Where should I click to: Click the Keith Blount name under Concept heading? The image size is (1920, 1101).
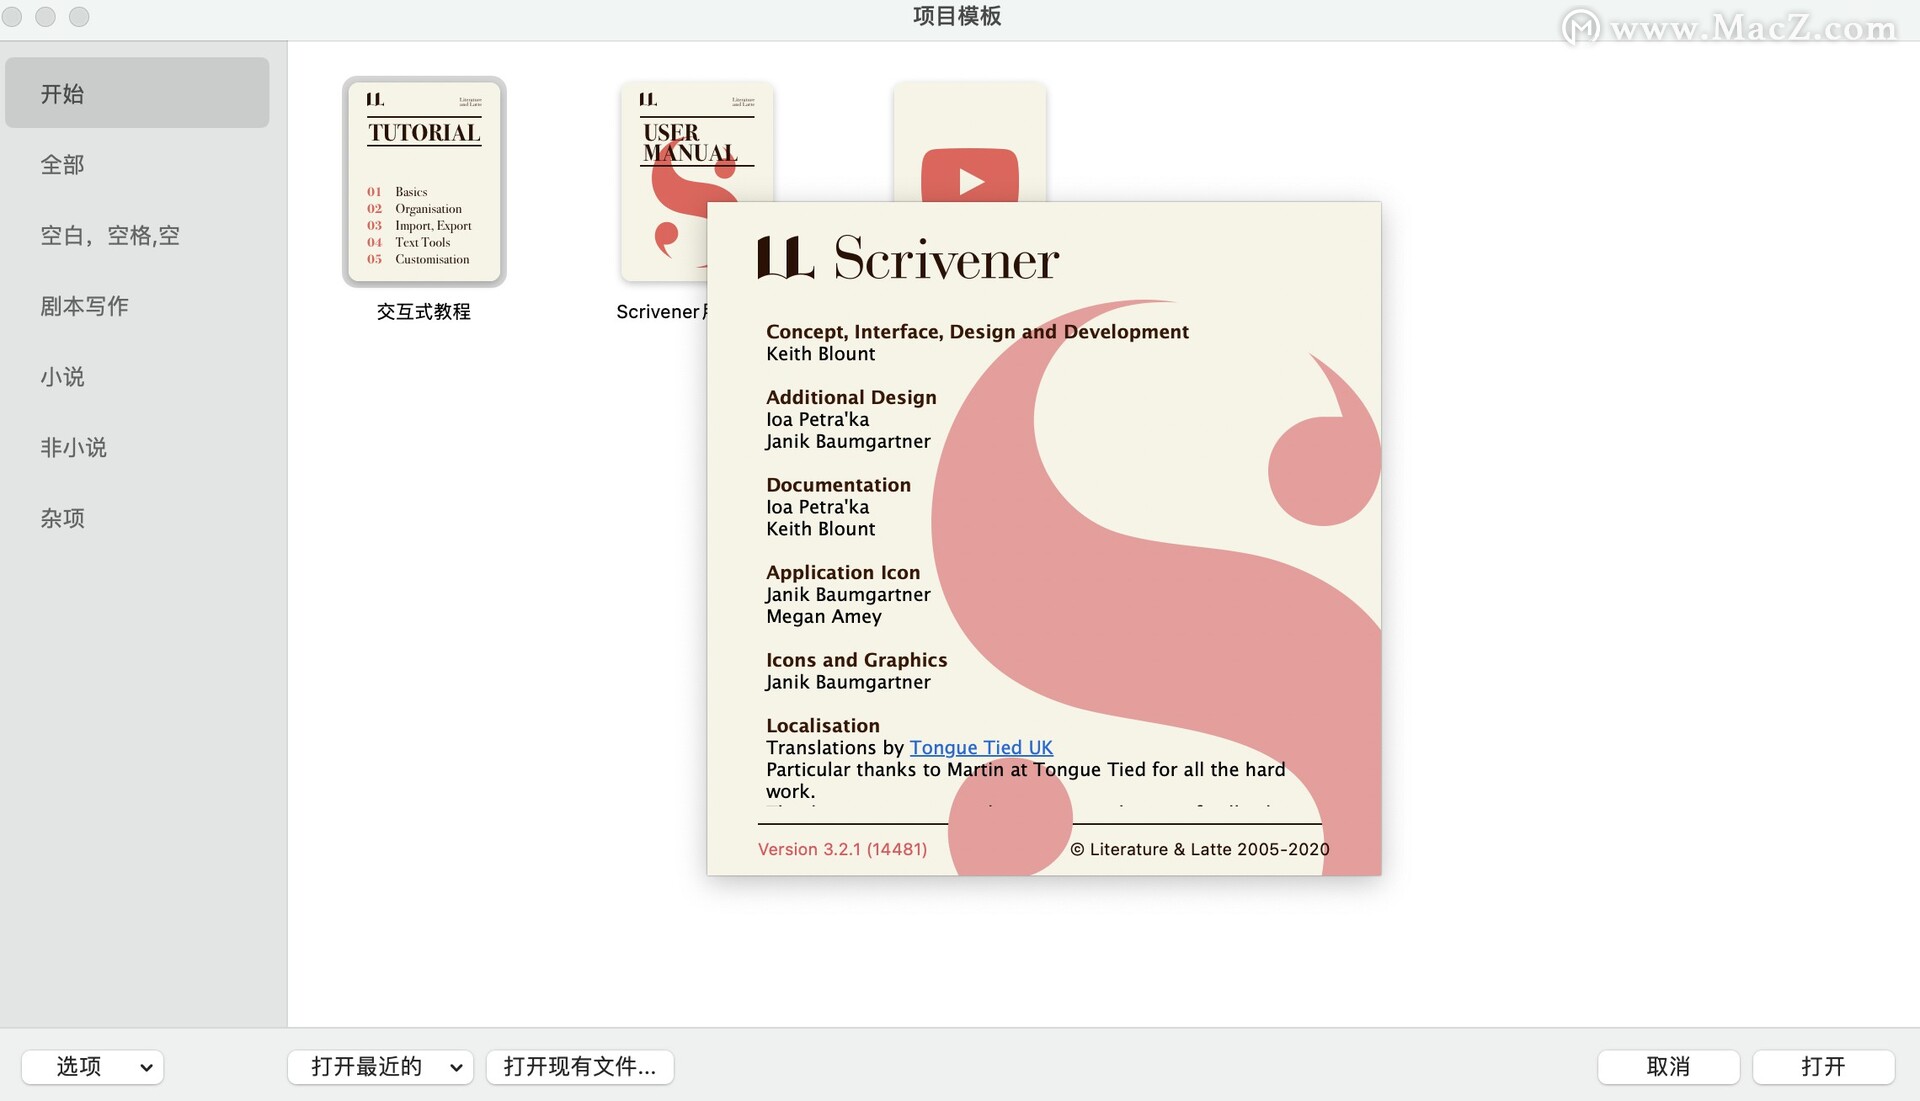click(821, 354)
